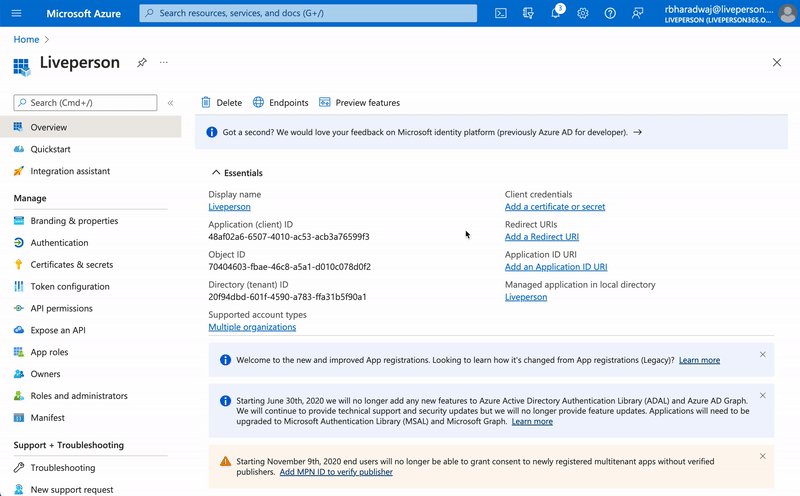800x496 pixels.
Task: Click the user account avatar
Action: coord(788,13)
